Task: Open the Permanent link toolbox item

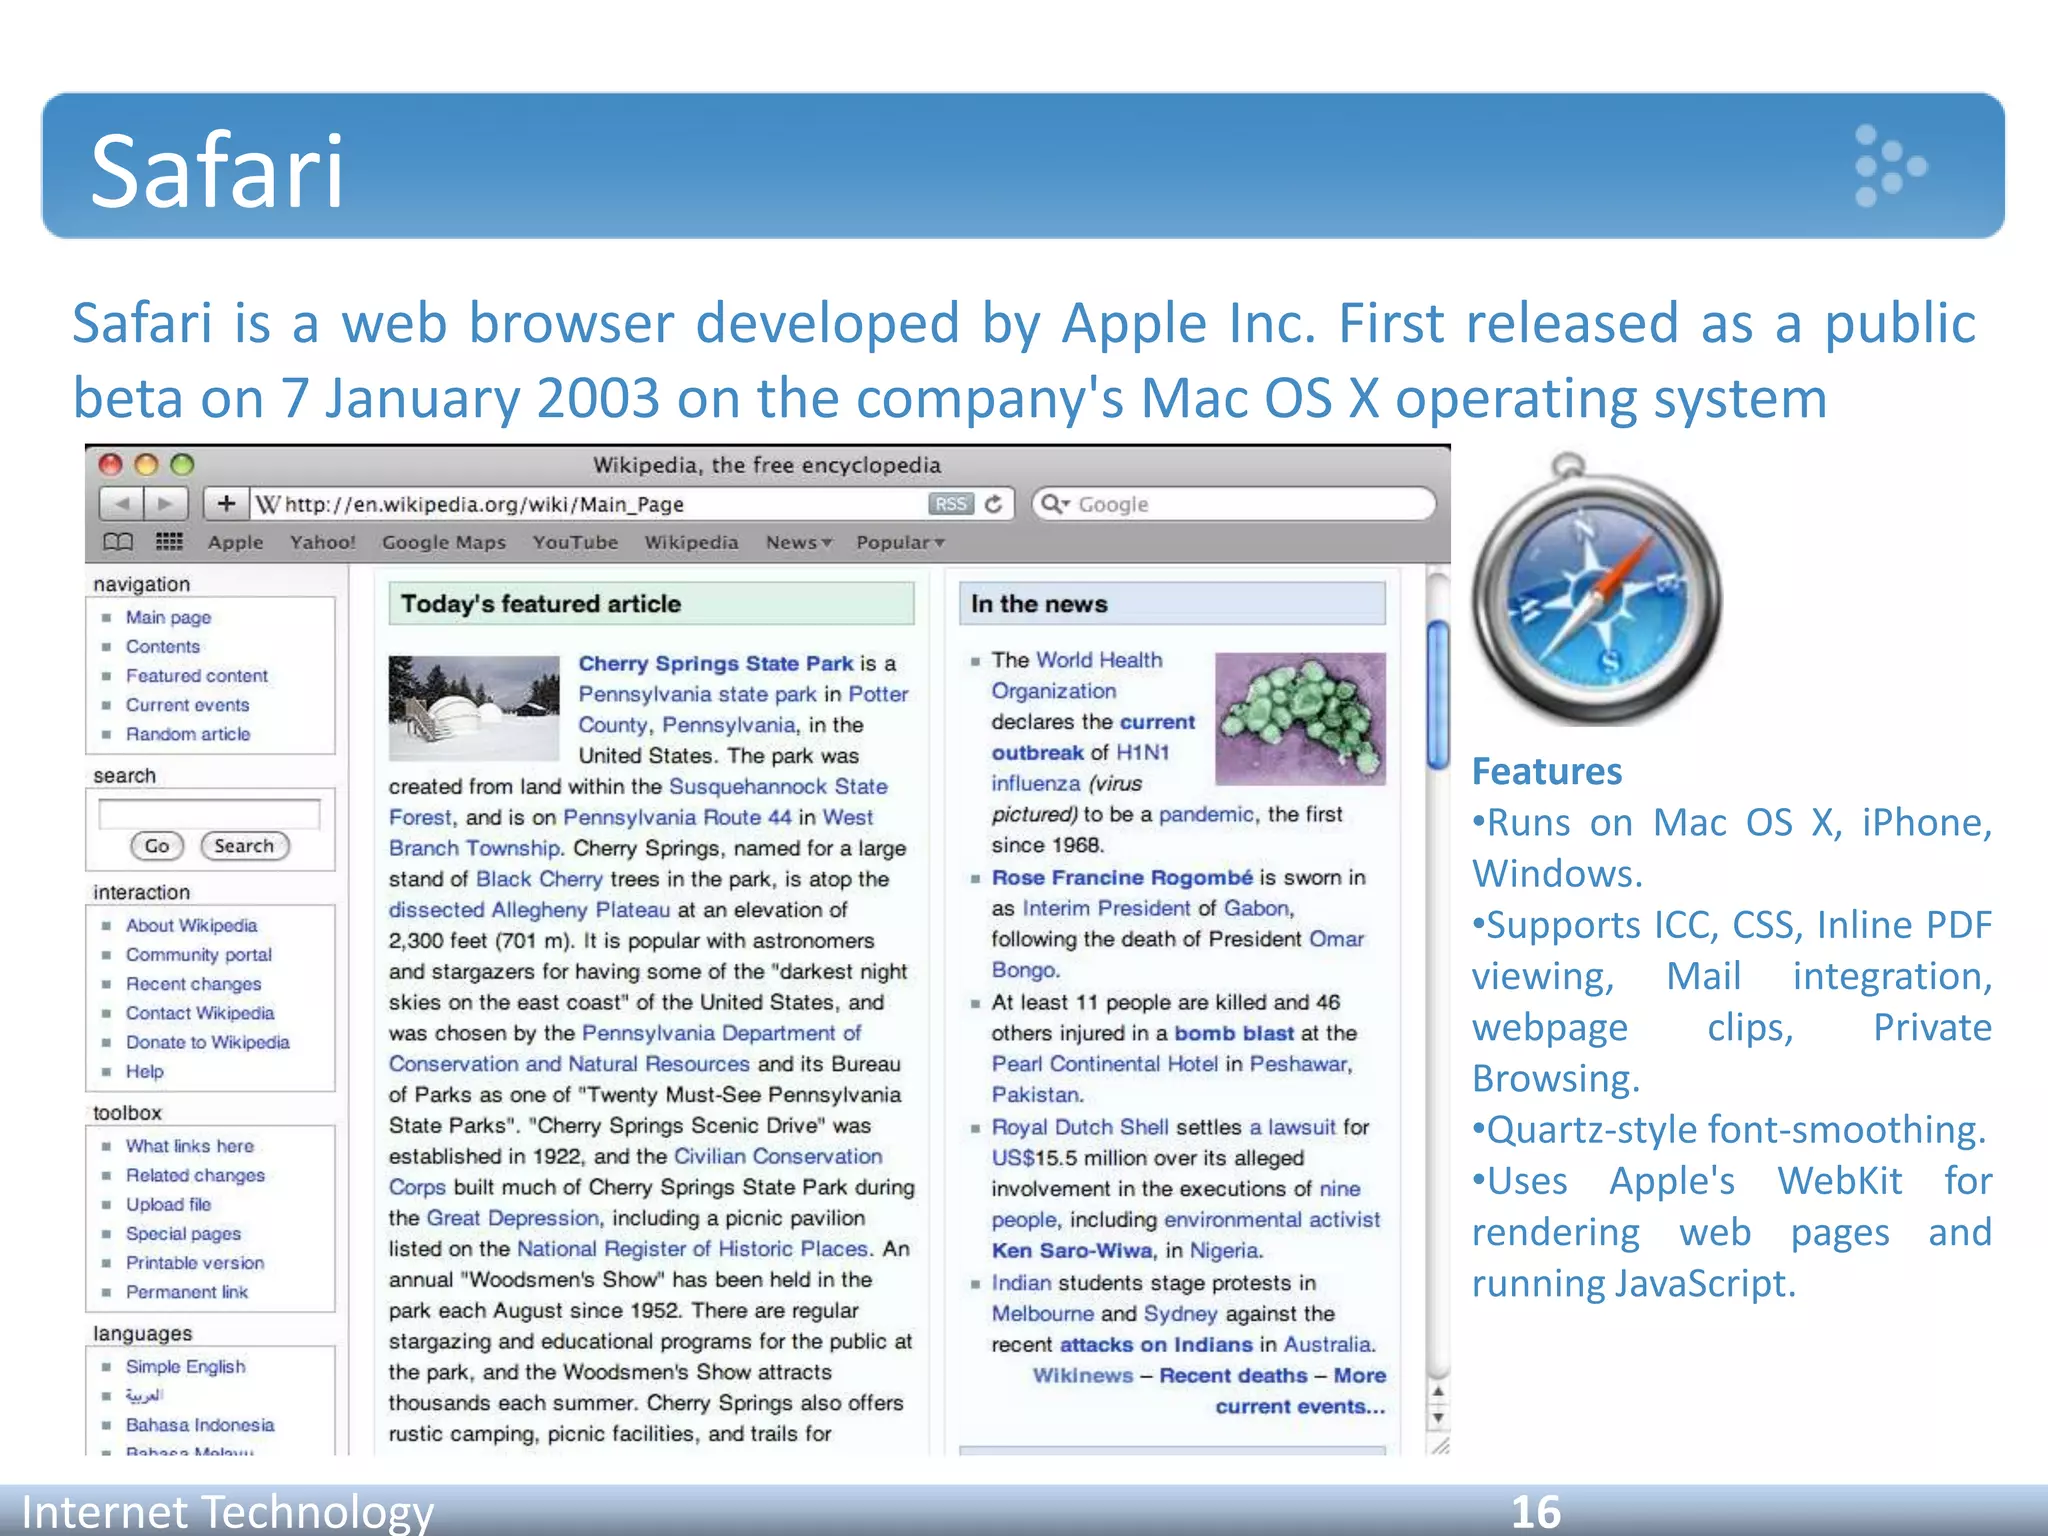Action: pos(186,1291)
